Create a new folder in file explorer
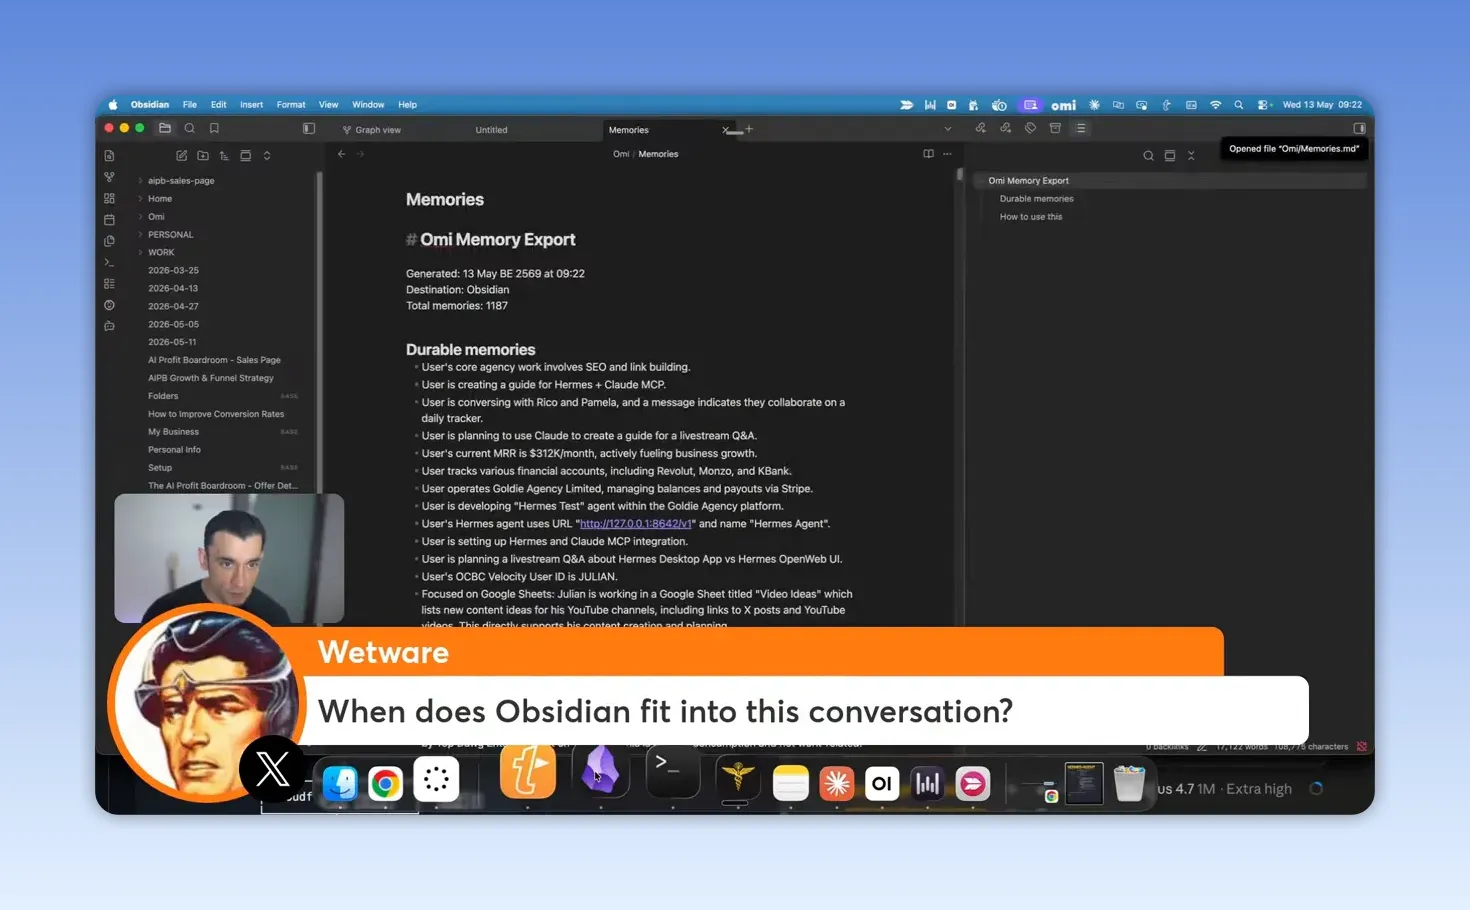1470x910 pixels. [203, 156]
